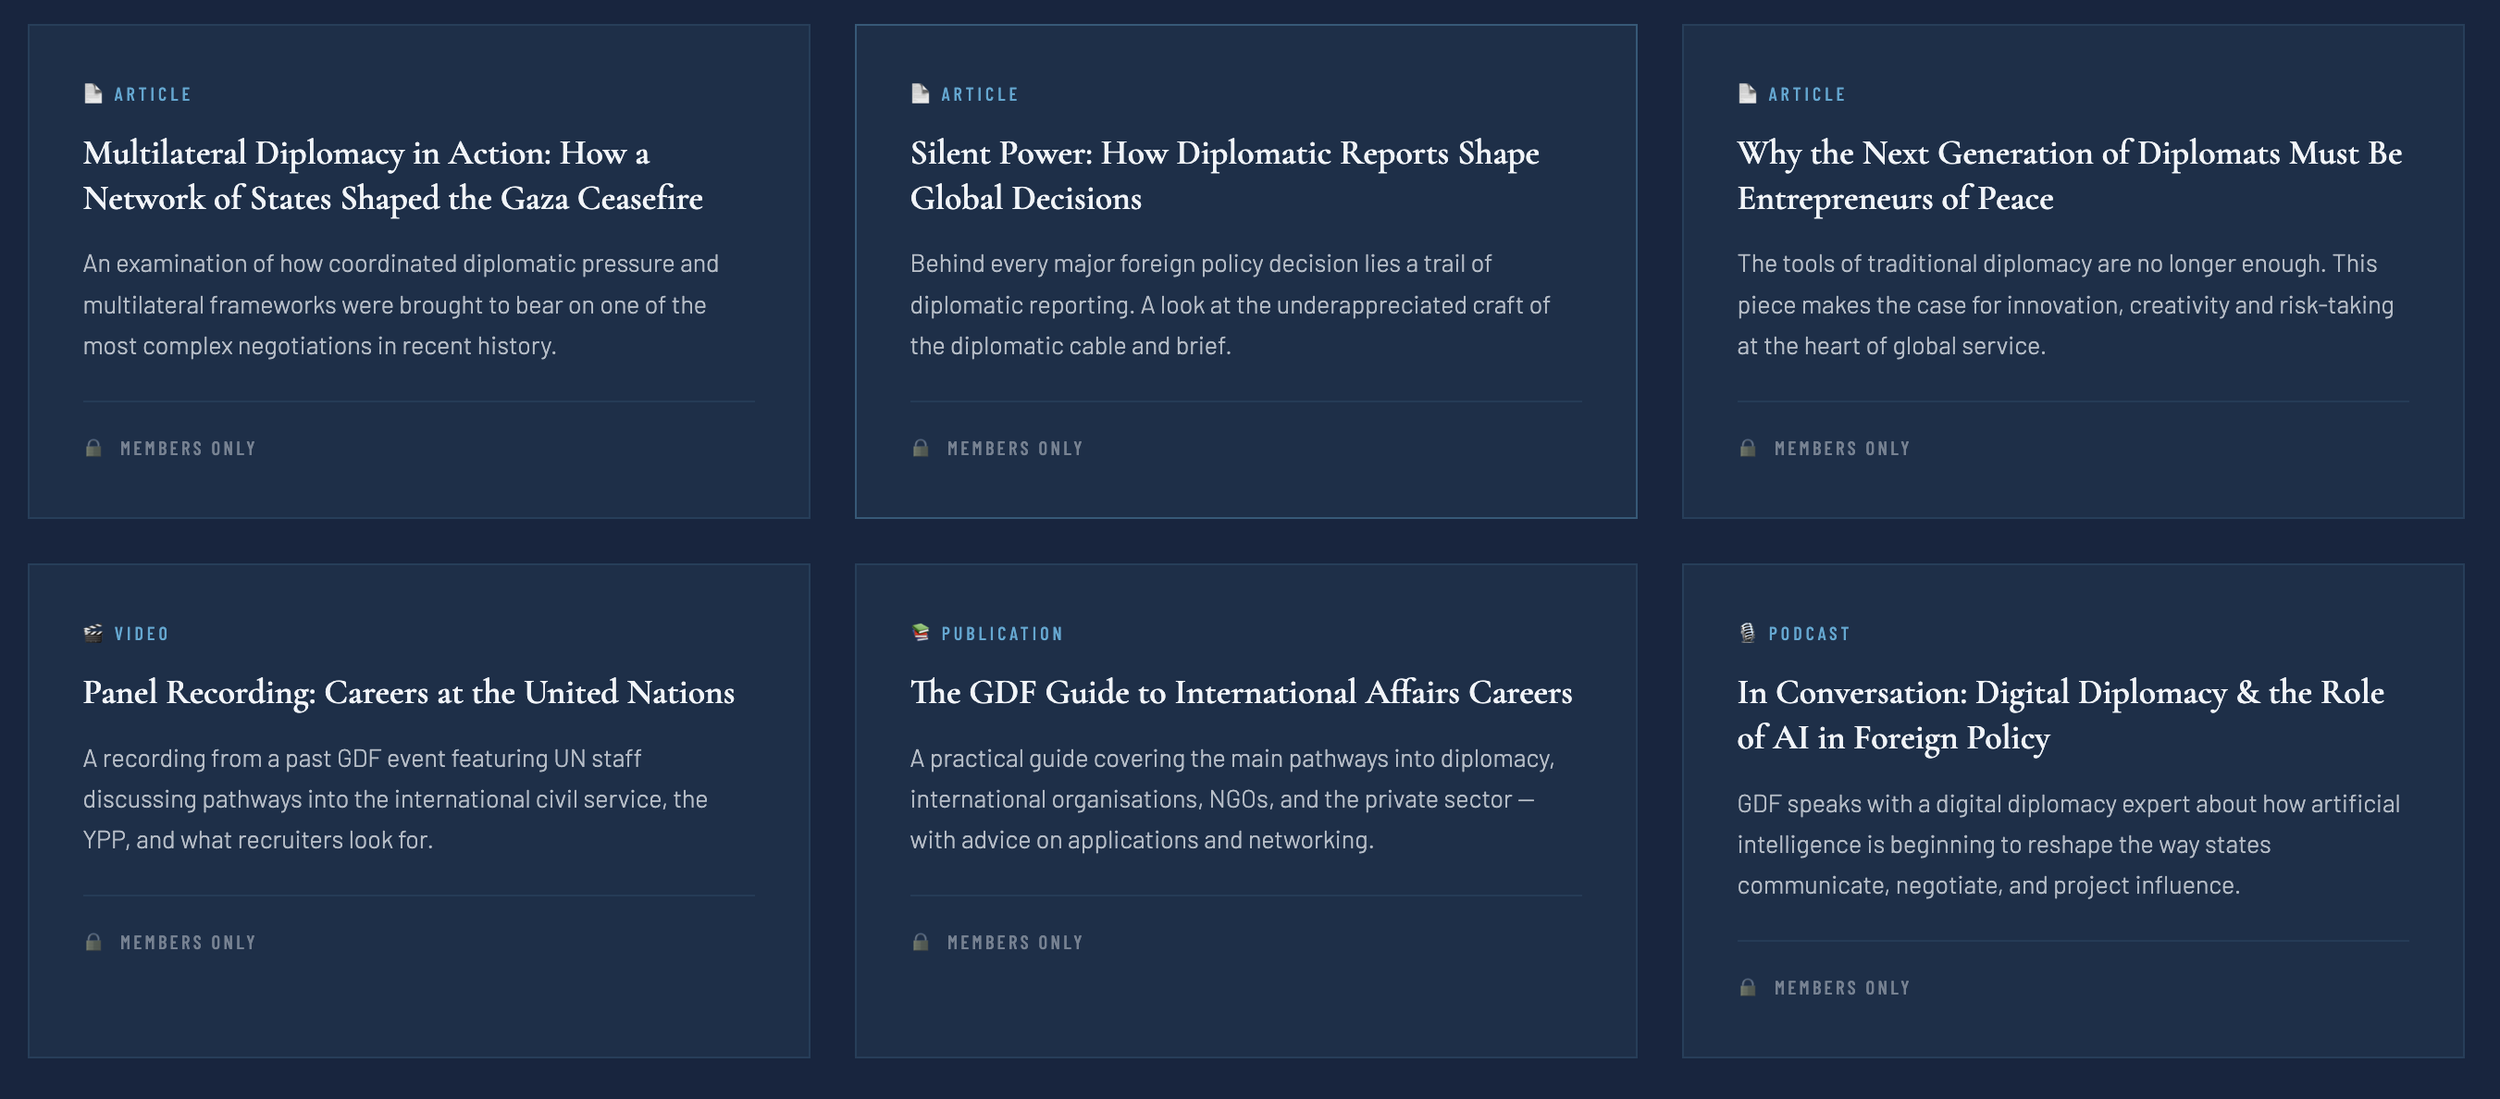Click lock icon under Gaza Ceasefire card
The height and width of the screenshot is (1099, 2500).
pyautogui.click(x=93, y=448)
